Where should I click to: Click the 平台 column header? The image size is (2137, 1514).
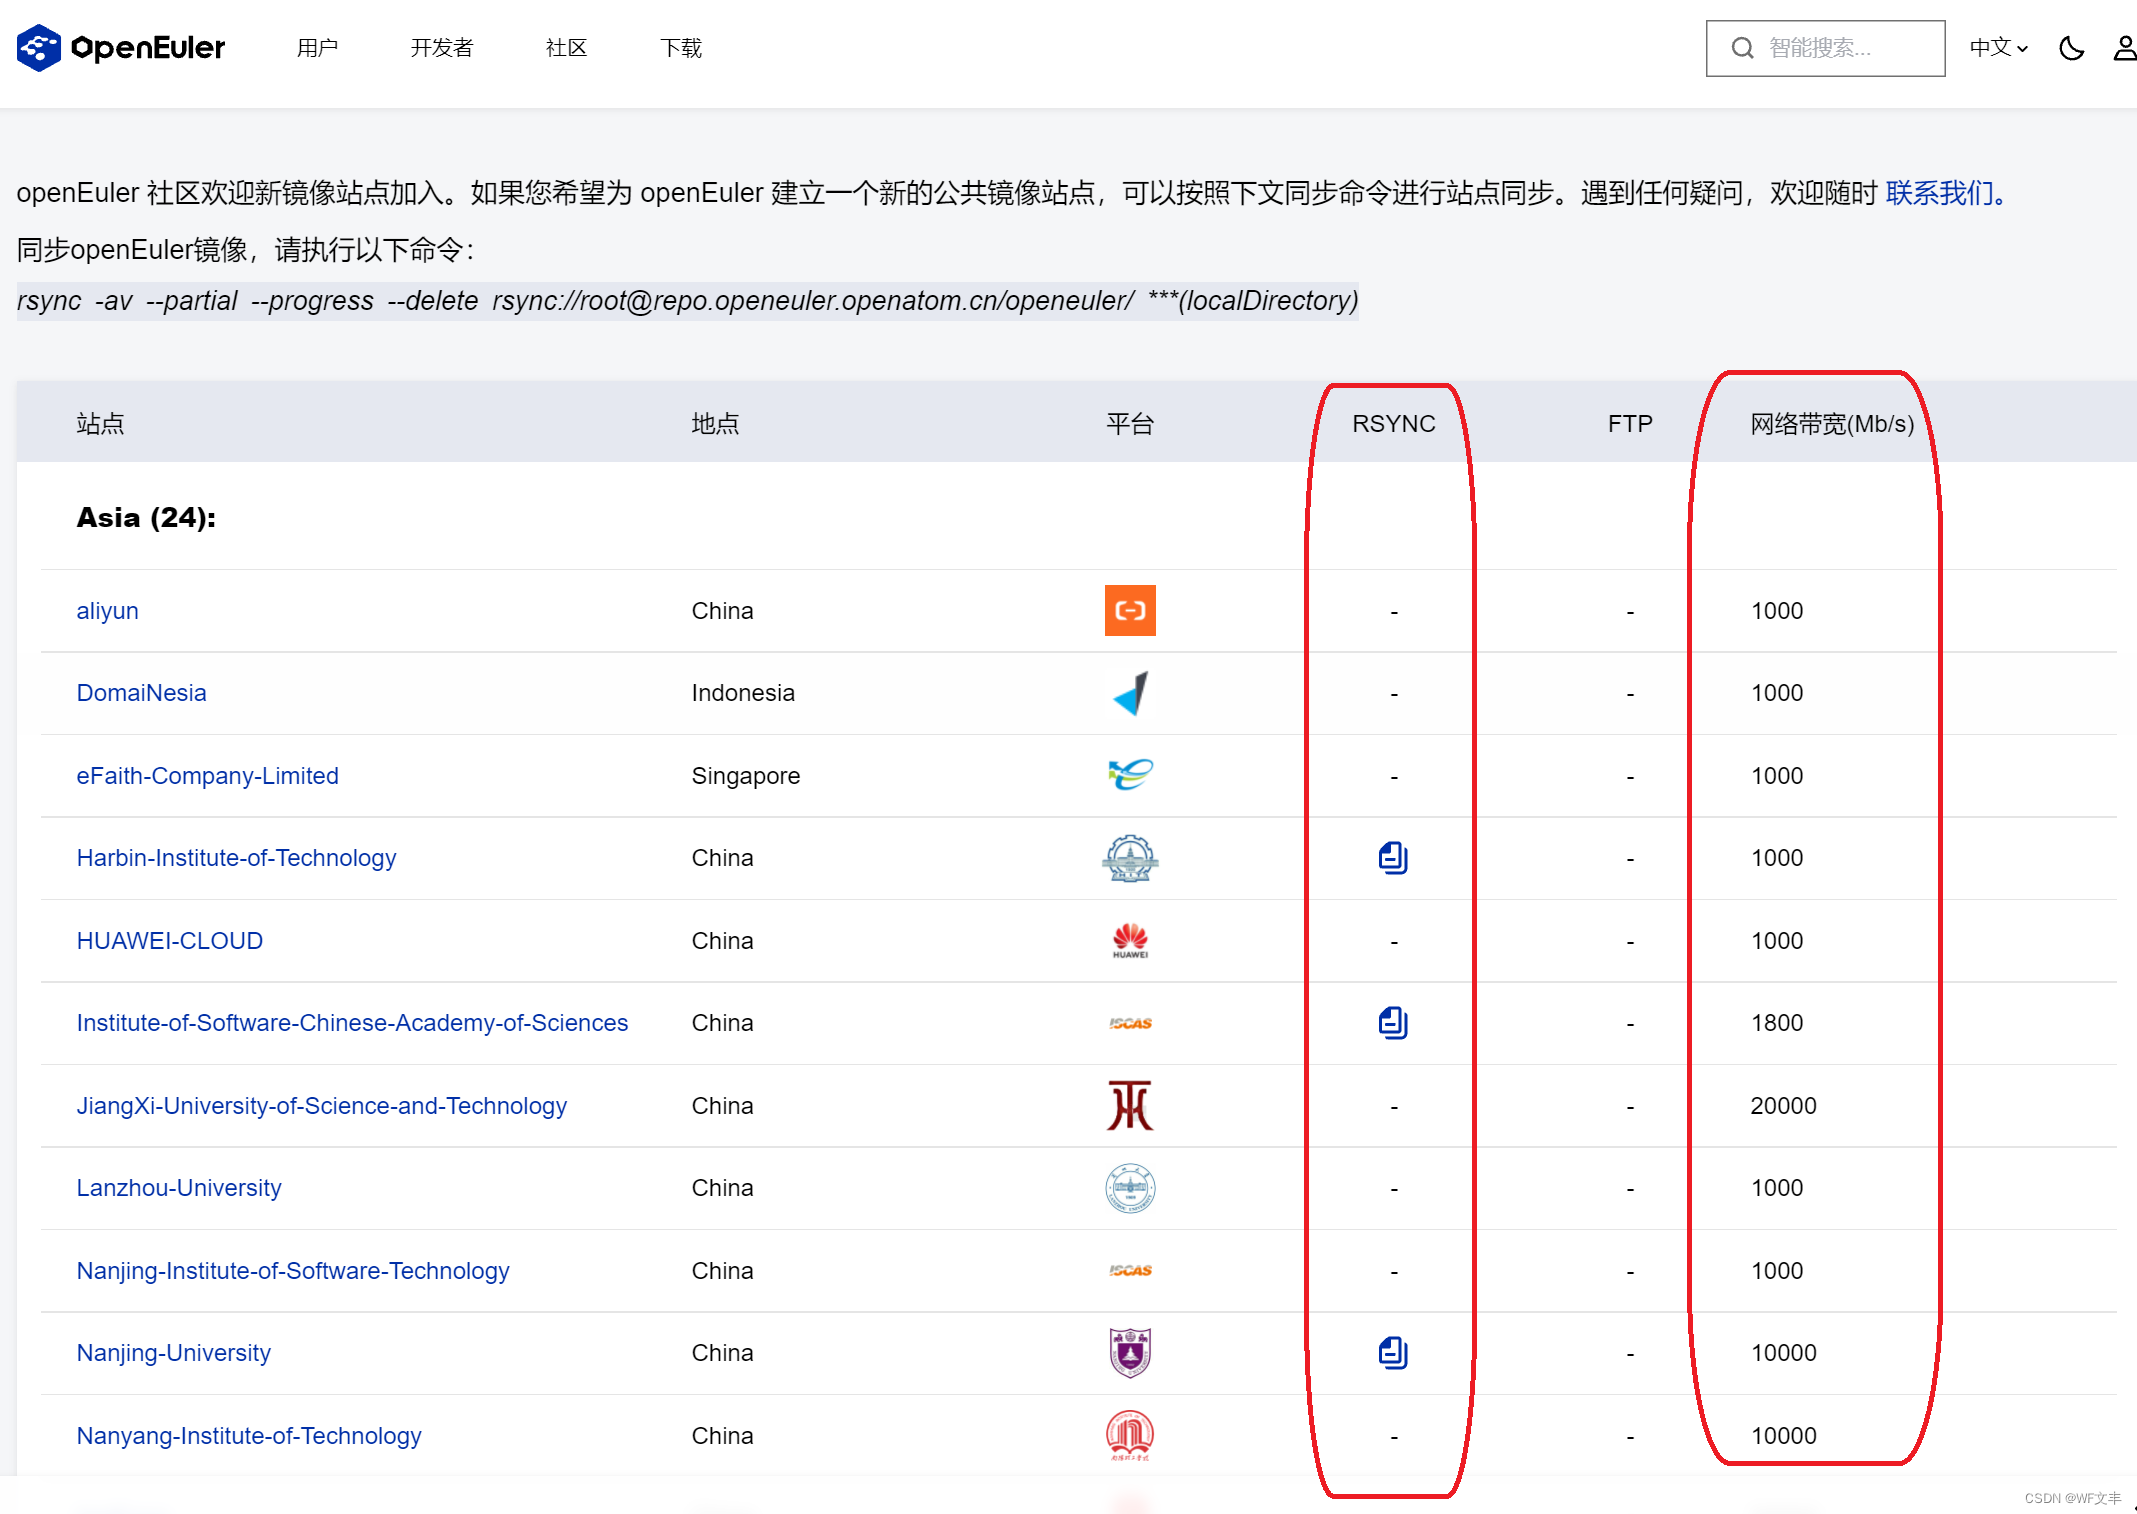pyautogui.click(x=1130, y=424)
